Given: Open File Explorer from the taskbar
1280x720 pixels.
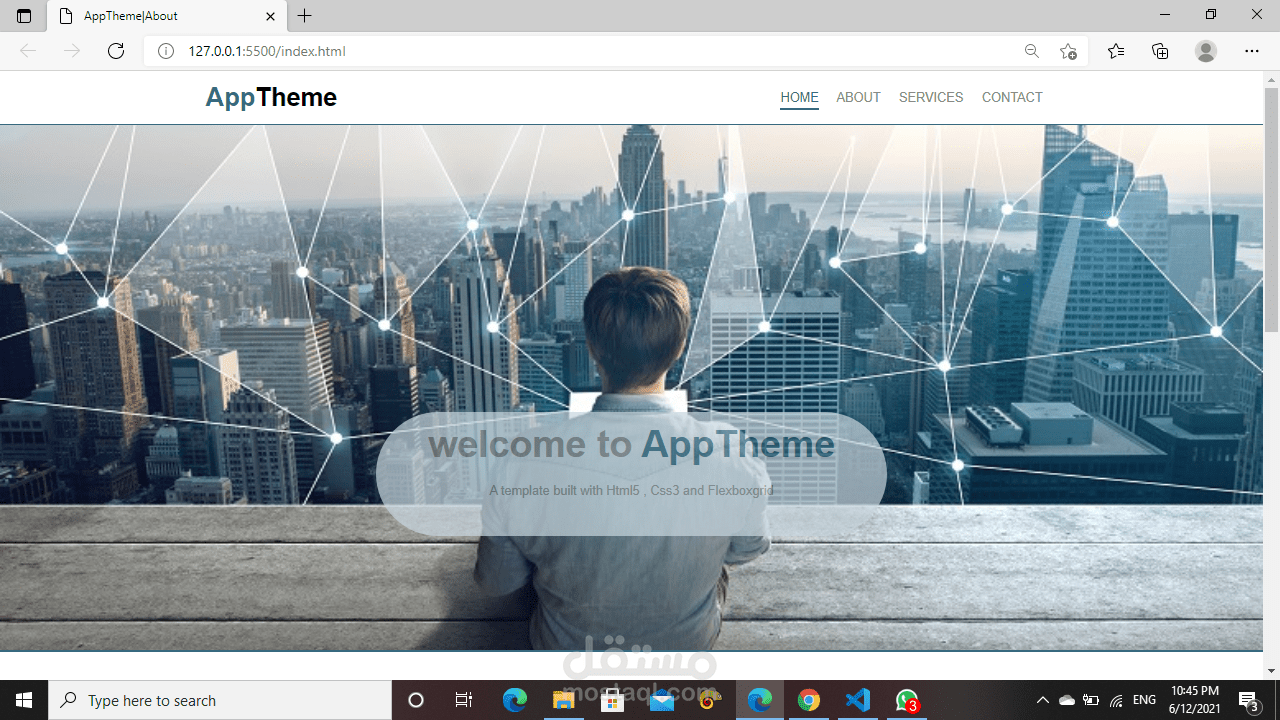Looking at the screenshot, I should 563,700.
